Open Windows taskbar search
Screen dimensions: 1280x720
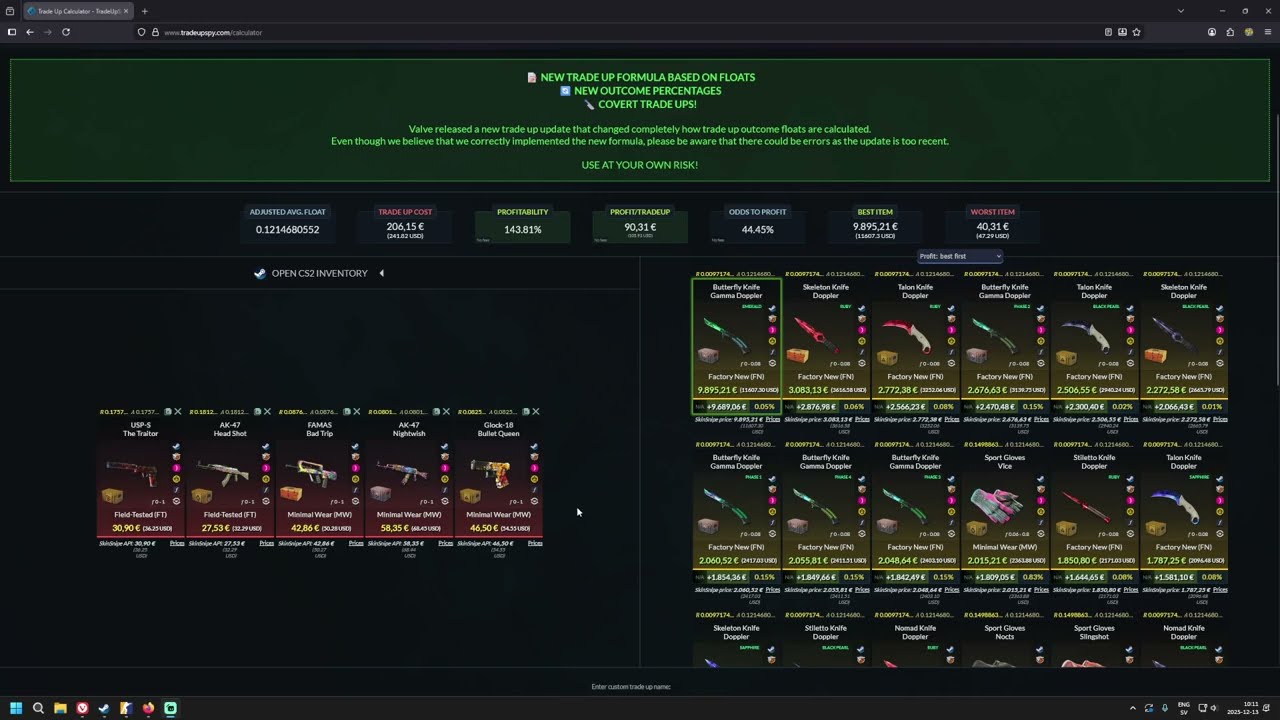coord(38,708)
